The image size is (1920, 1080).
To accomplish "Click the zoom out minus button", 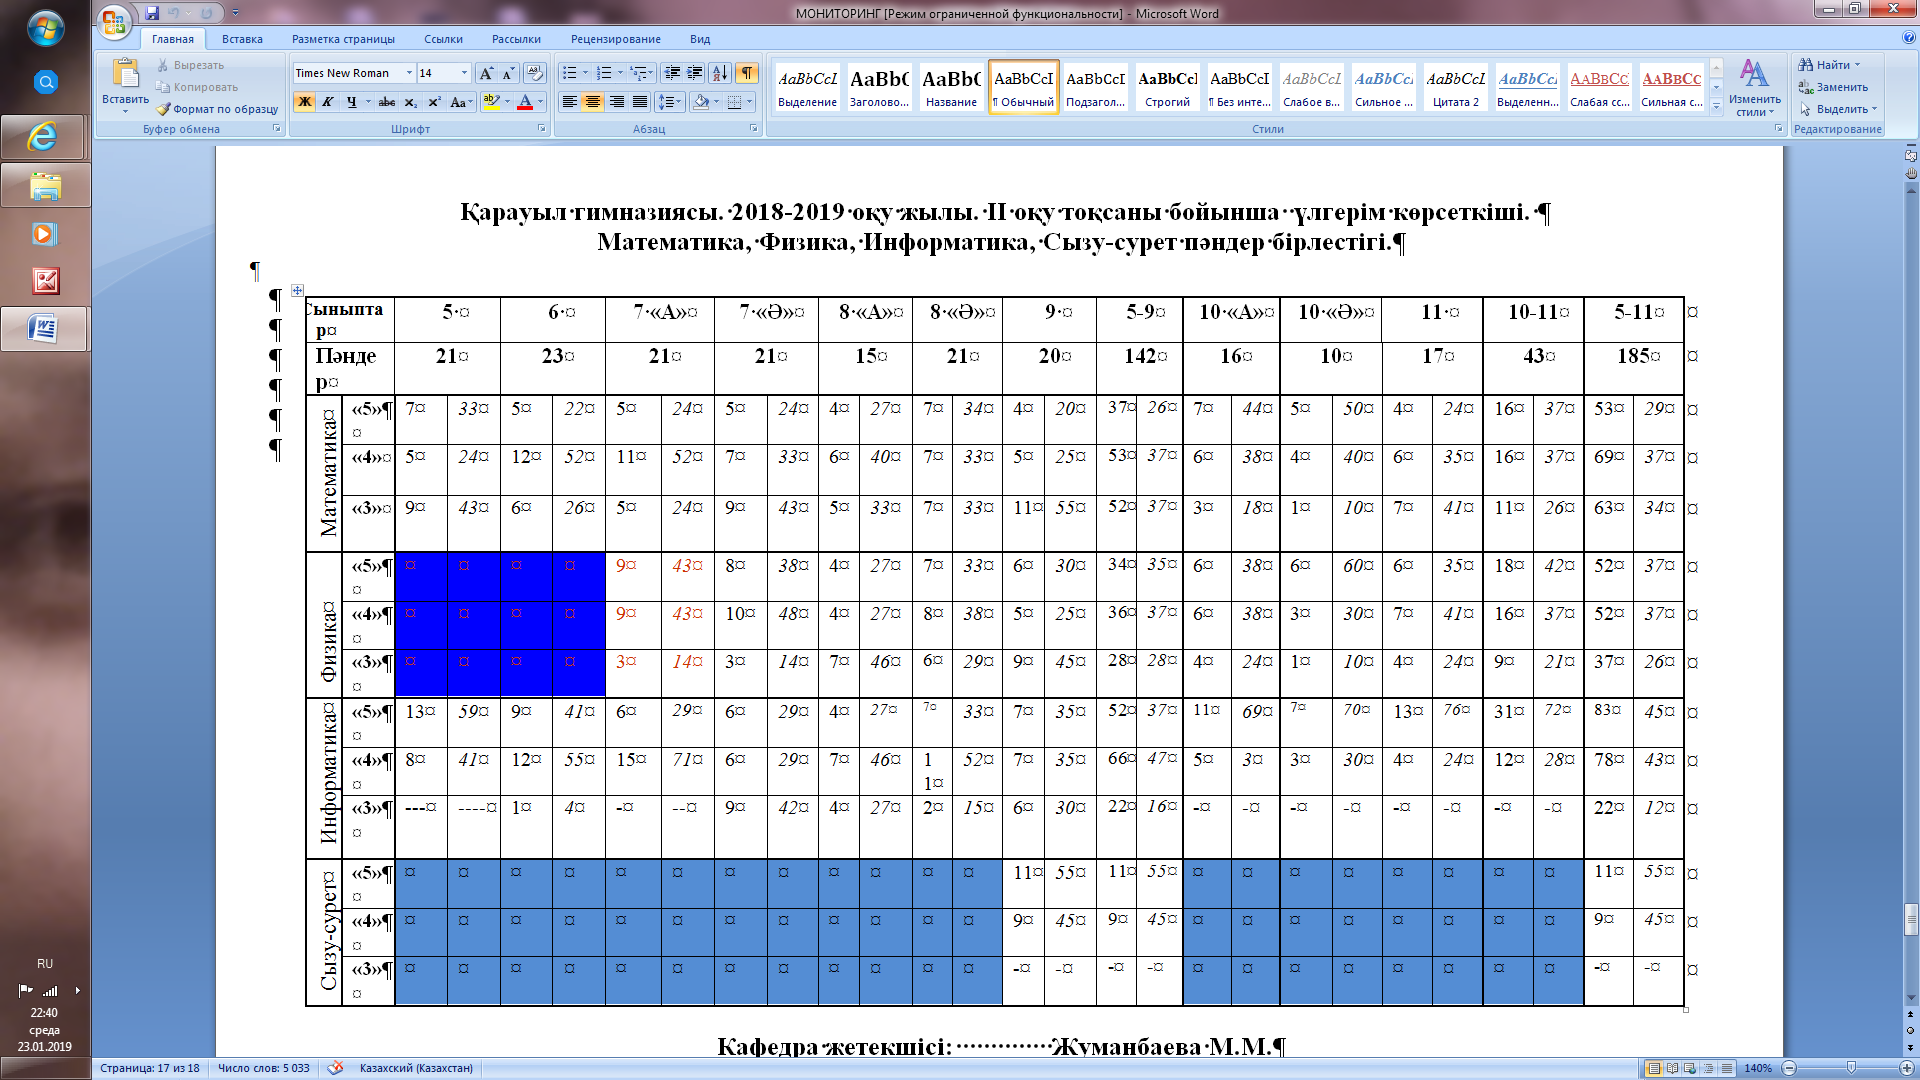I will pos(1789,1068).
